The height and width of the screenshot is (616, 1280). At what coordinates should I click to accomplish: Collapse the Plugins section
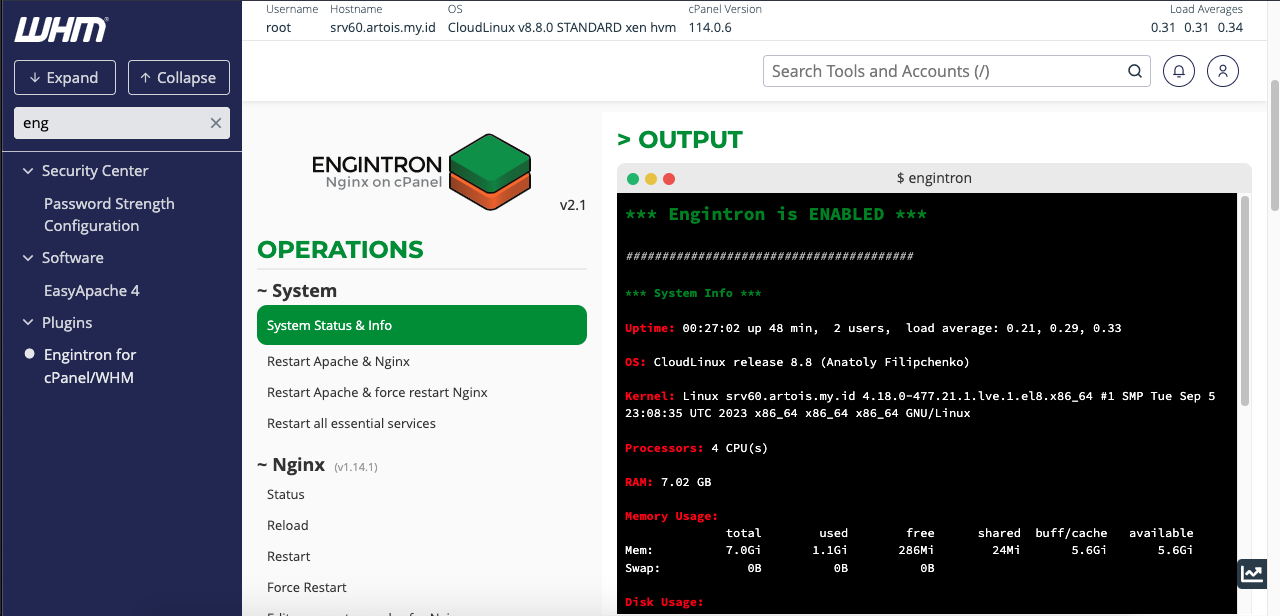(28, 323)
